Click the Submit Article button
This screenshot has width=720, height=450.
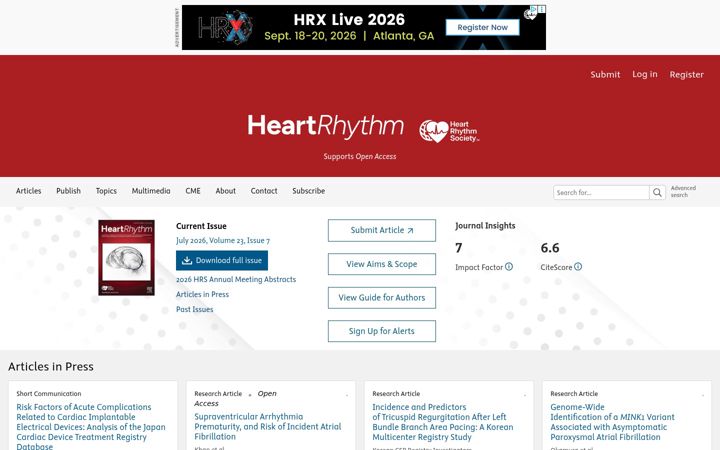382,231
